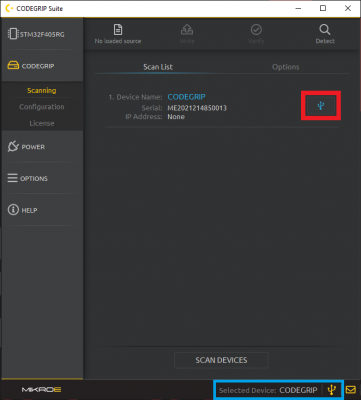Click the OPTIONS hamburger icon
The height and width of the screenshot is (400, 361).
[12, 178]
